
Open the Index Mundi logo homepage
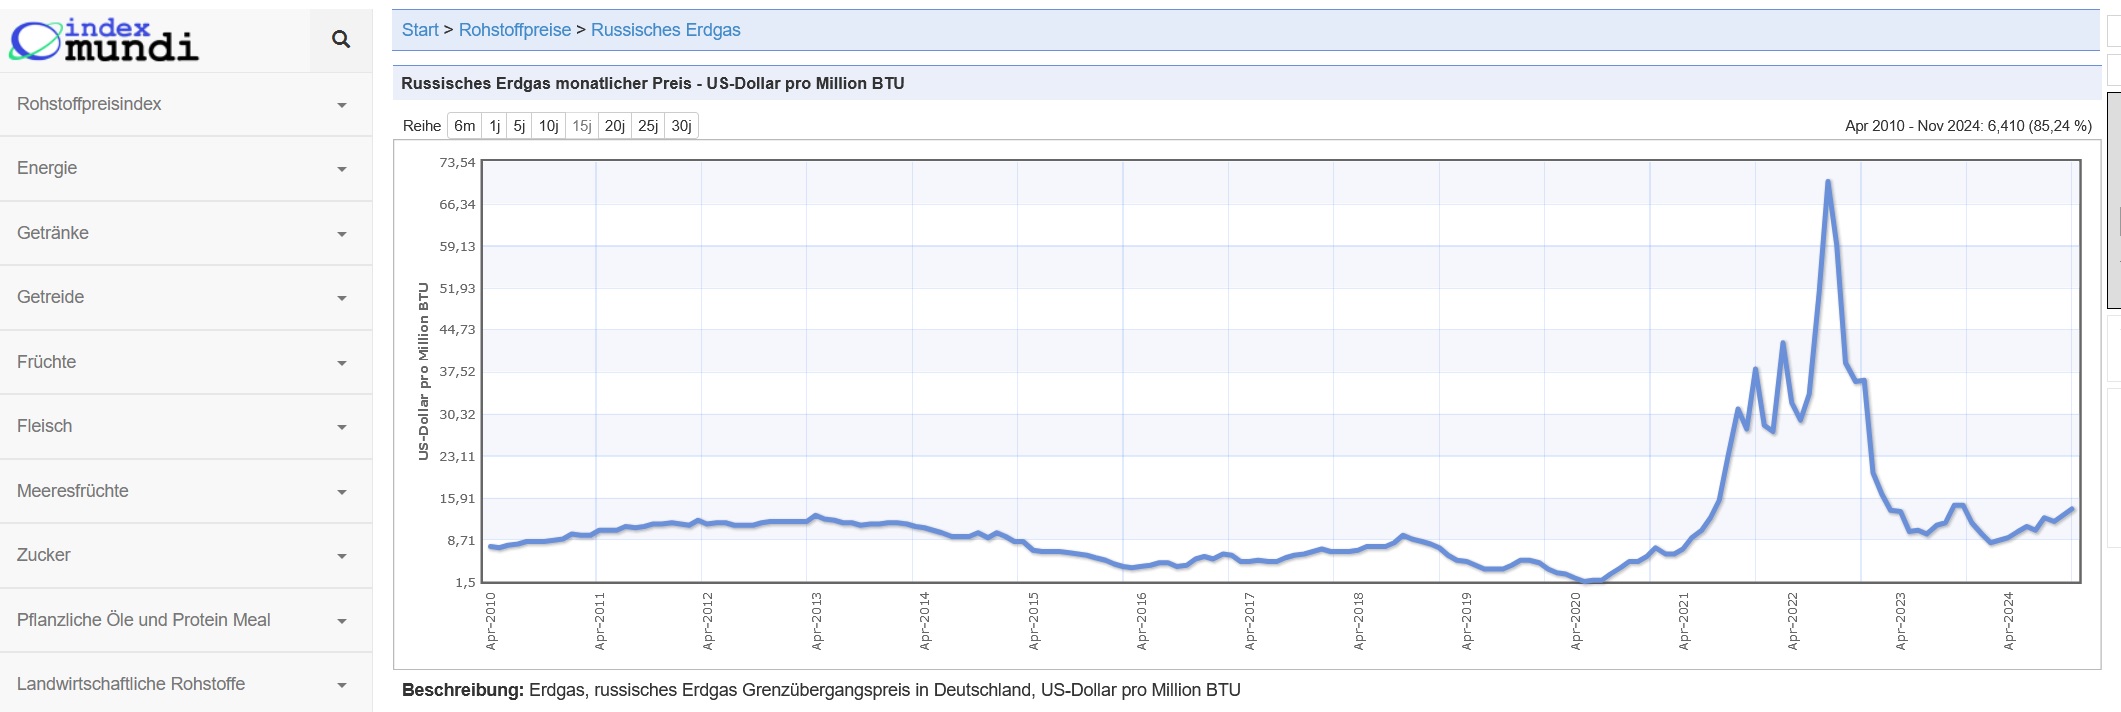(104, 41)
